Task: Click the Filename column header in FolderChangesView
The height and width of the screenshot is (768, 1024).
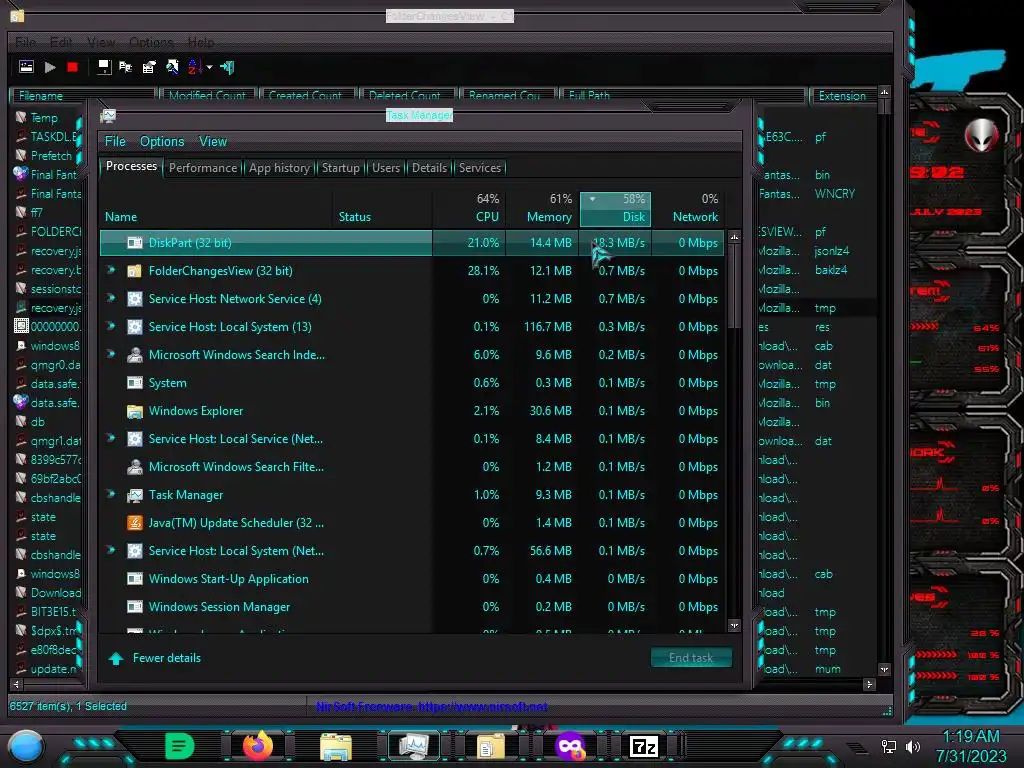Action: click(82, 96)
